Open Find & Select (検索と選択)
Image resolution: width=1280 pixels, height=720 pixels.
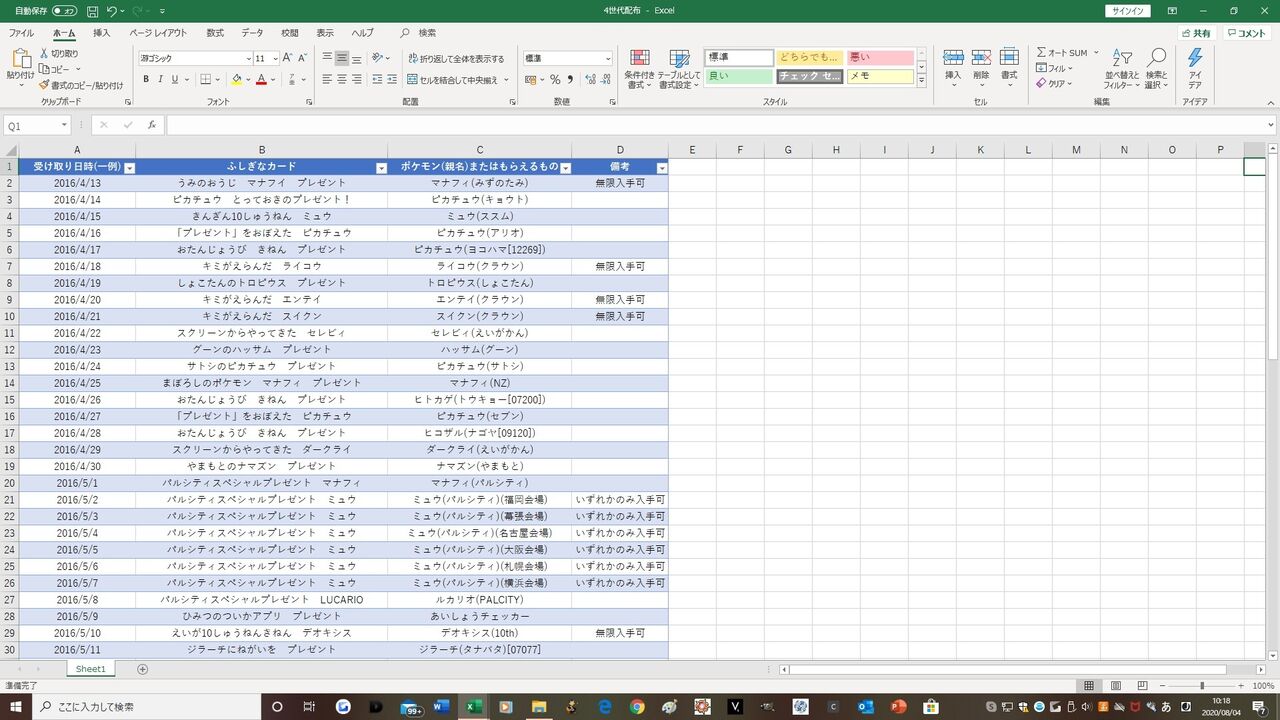click(x=1157, y=69)
